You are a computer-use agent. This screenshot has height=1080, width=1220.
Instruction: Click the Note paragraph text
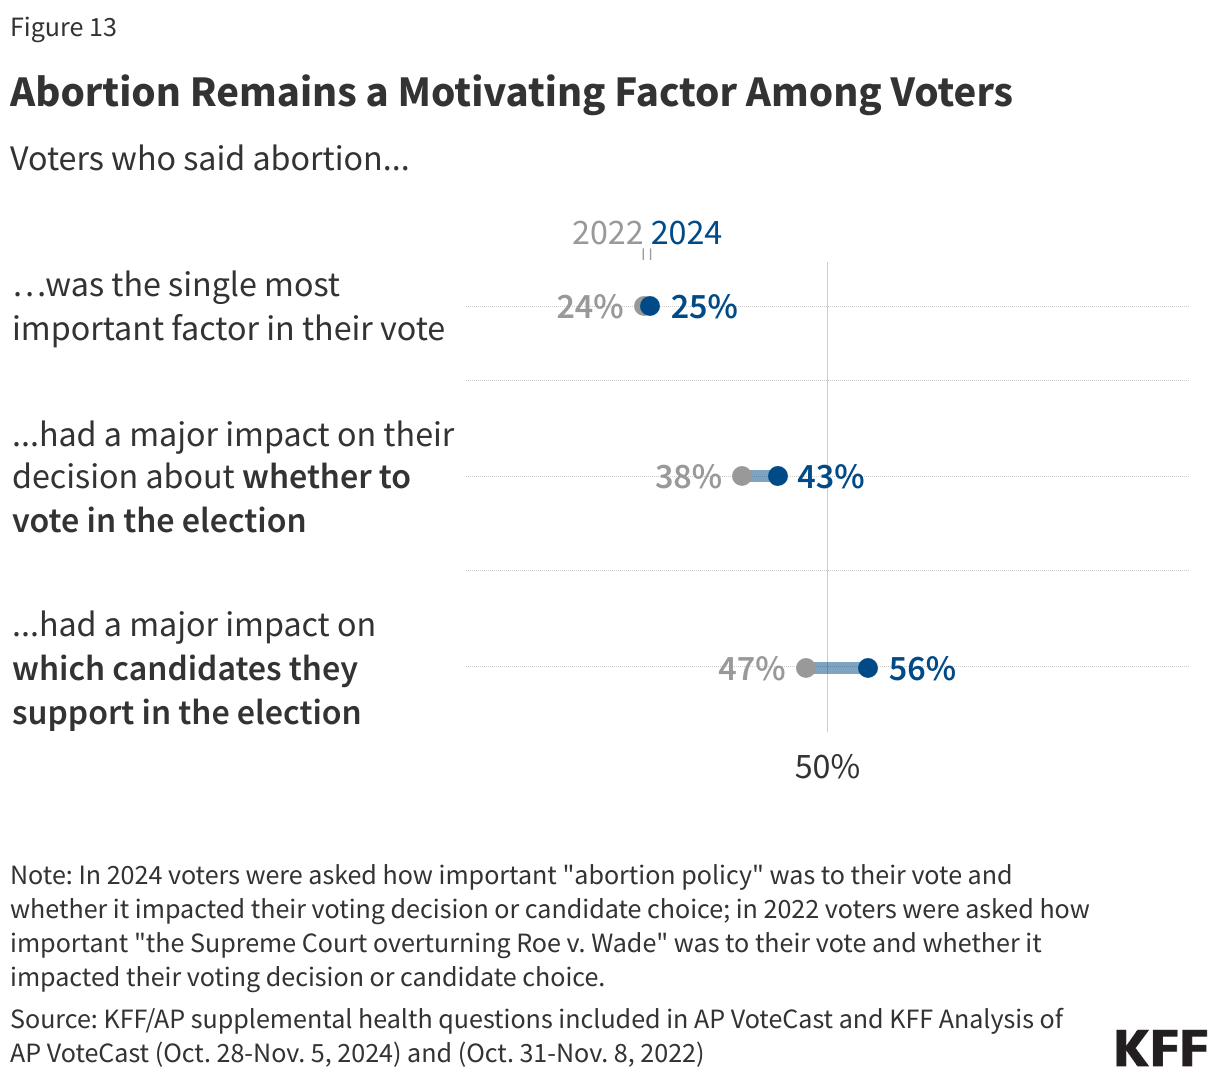click(550, 926)
